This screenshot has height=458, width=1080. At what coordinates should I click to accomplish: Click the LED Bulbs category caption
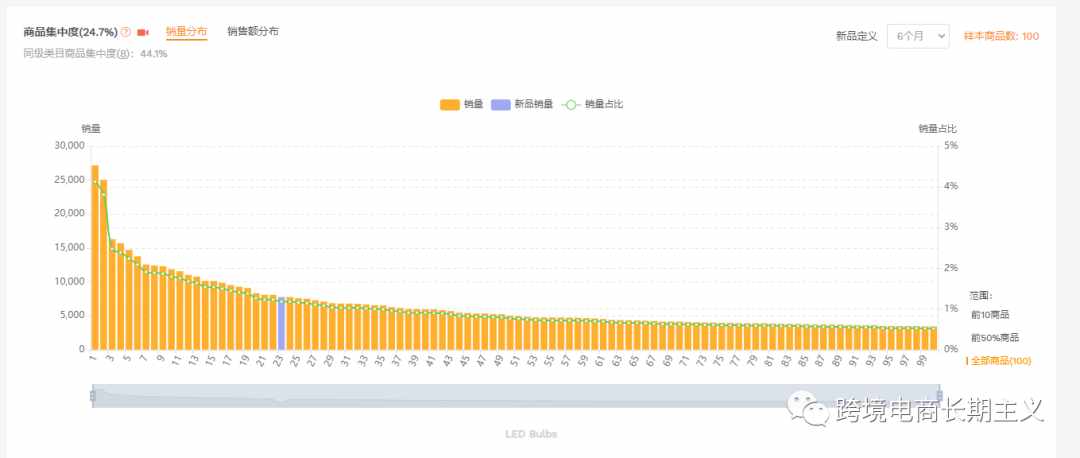click(x=531, y=434)
